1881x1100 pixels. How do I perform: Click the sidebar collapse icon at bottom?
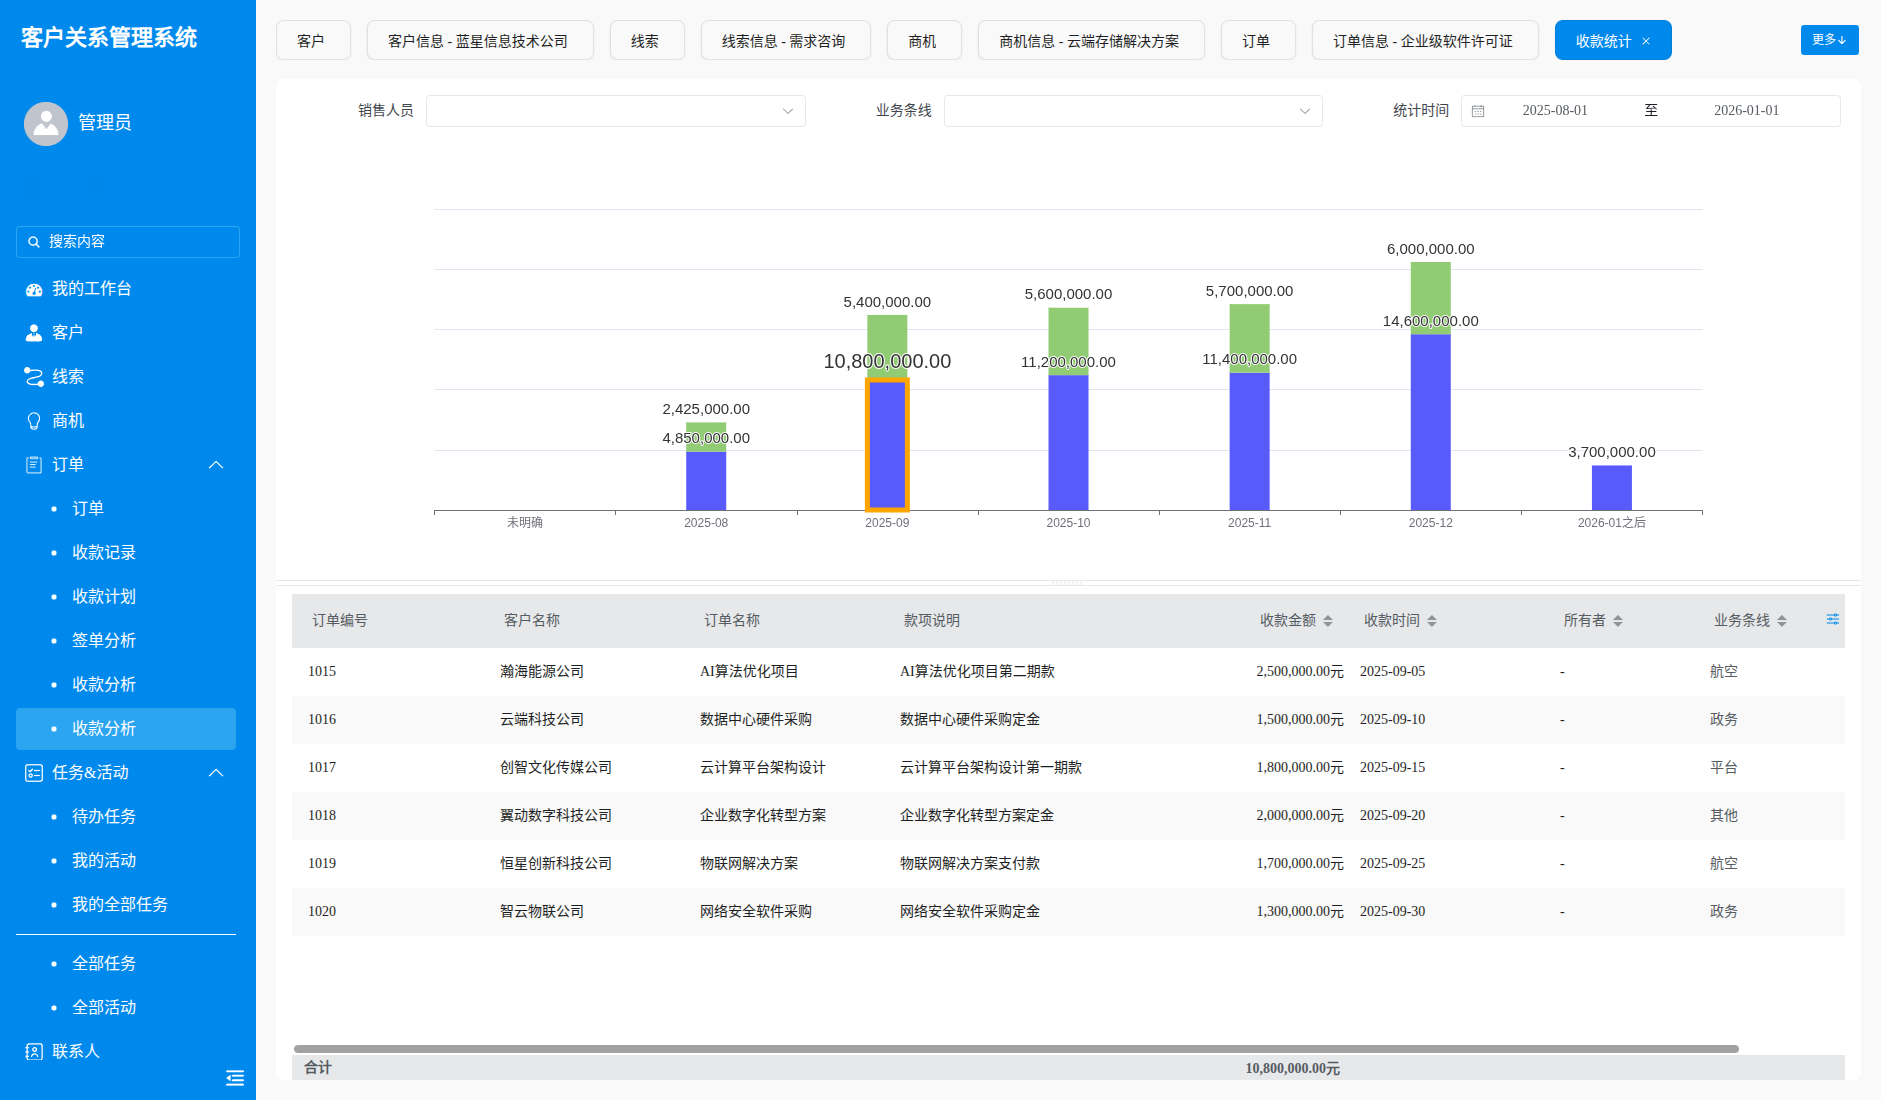[x=235, y=1077]
